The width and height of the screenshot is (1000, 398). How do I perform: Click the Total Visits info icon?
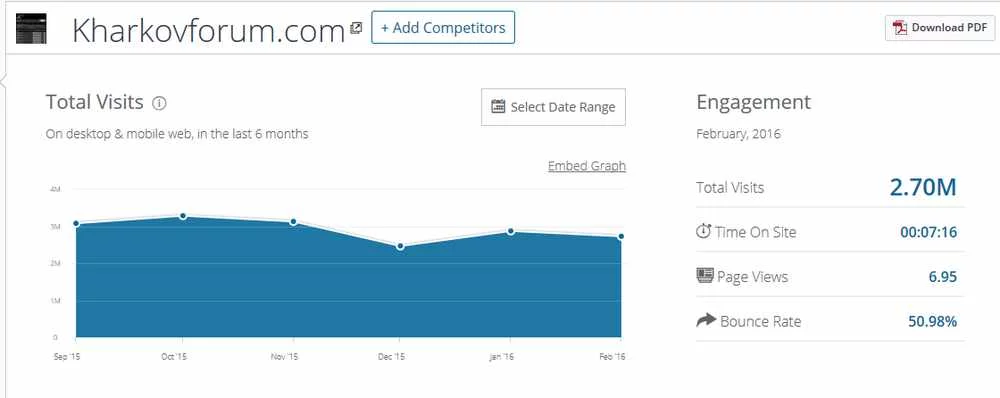pos(159,103)
